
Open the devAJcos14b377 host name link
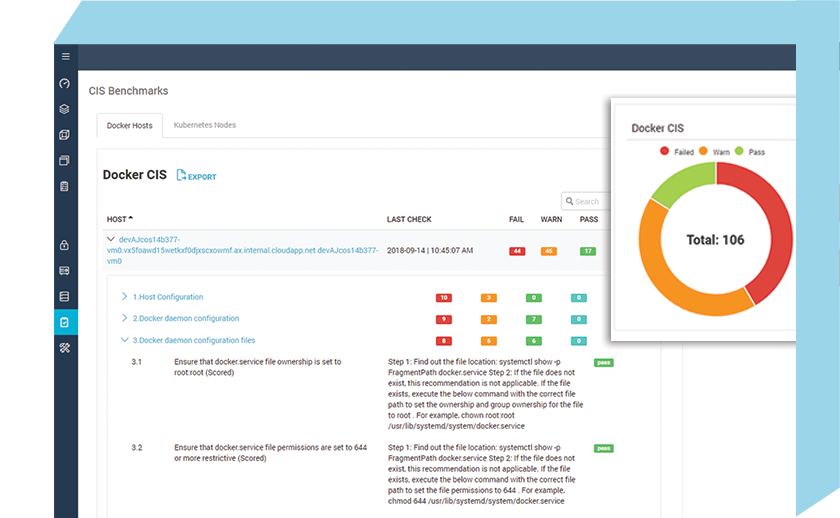(x=243, y=250)
